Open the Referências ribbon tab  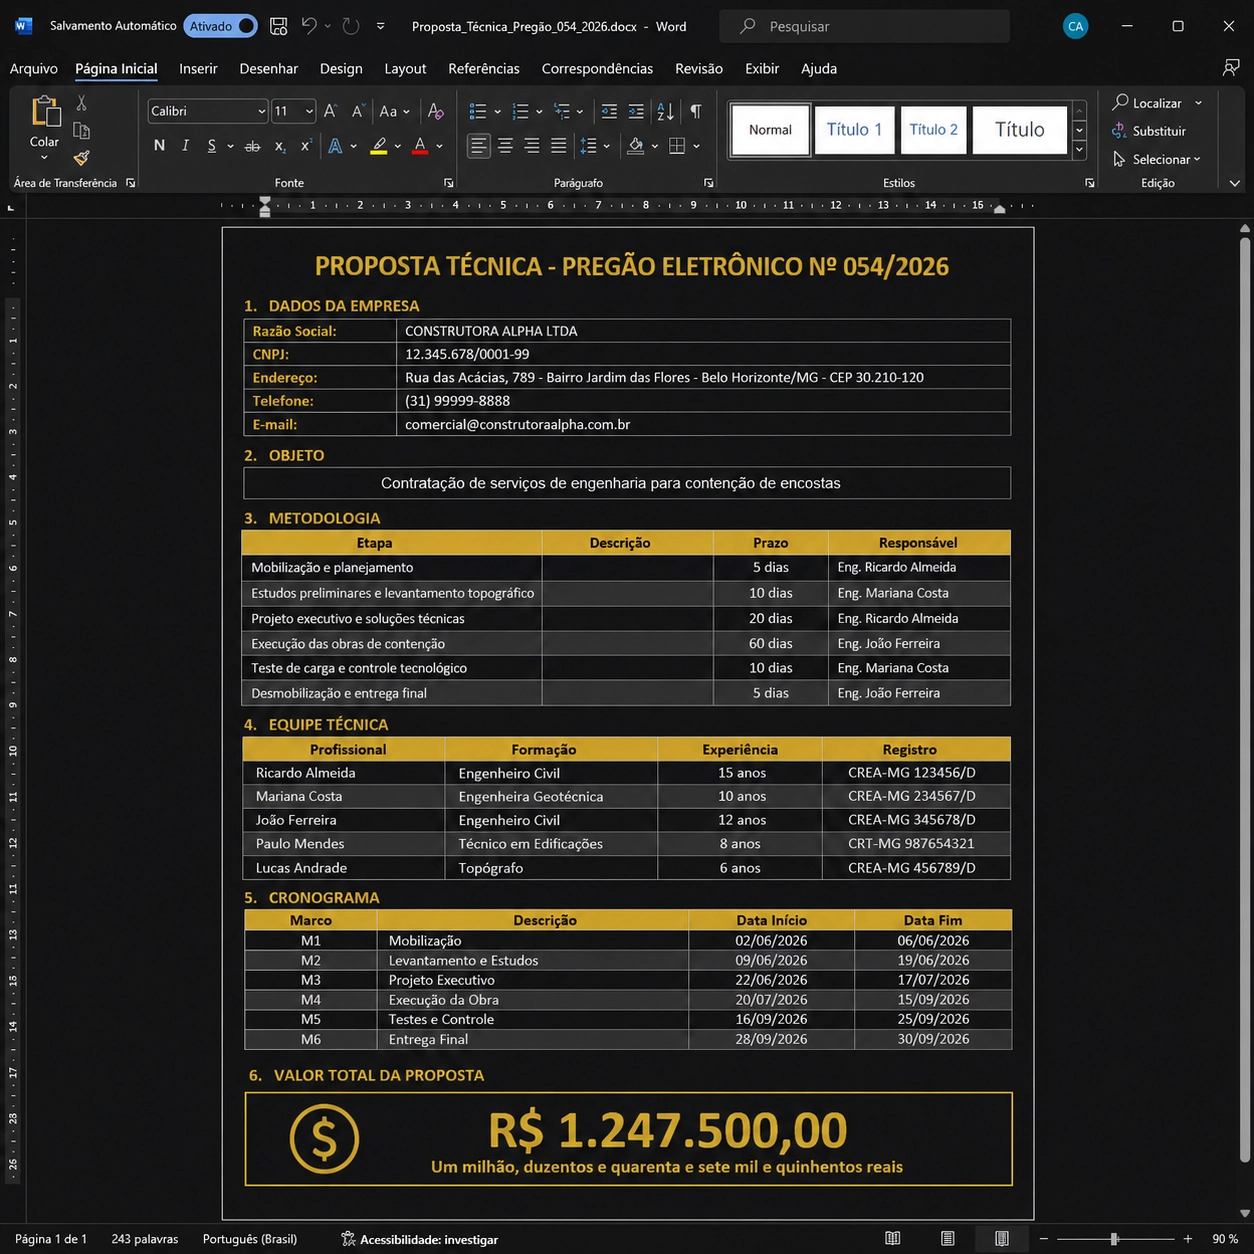[x=484, y=68]
